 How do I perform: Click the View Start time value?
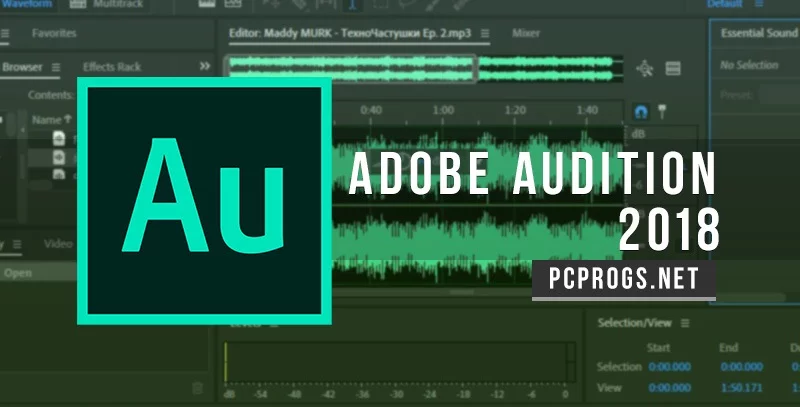point(669,388)
